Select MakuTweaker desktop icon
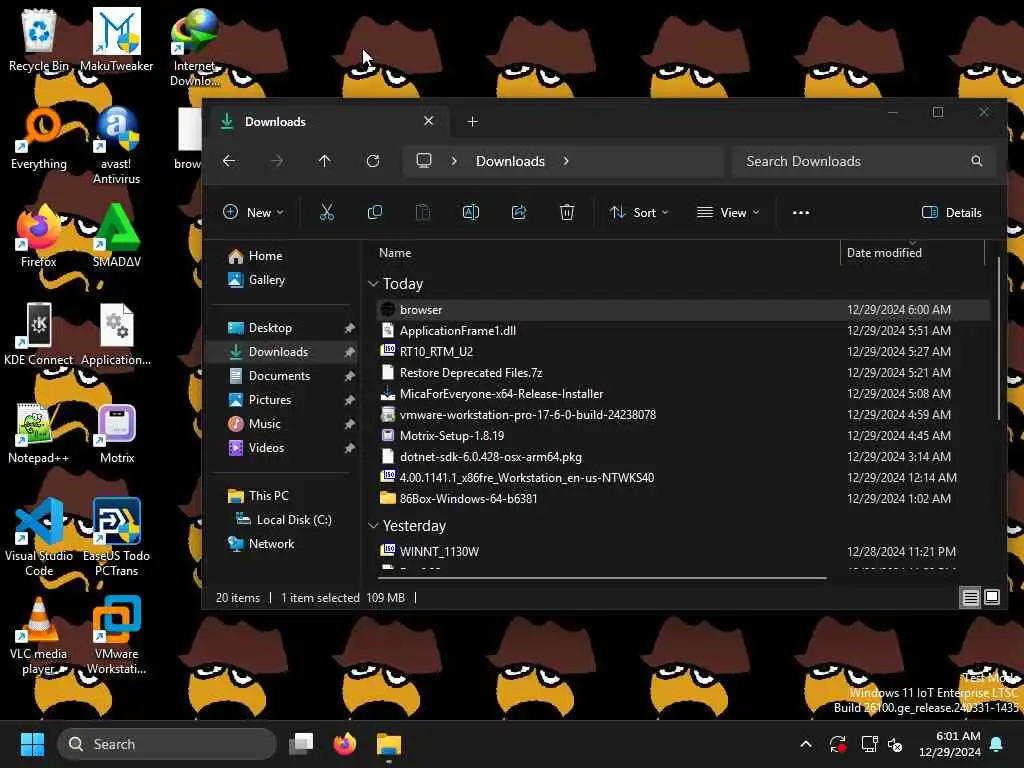The width and height of the screenshot is (1024, 768). (x=116, y=40)
